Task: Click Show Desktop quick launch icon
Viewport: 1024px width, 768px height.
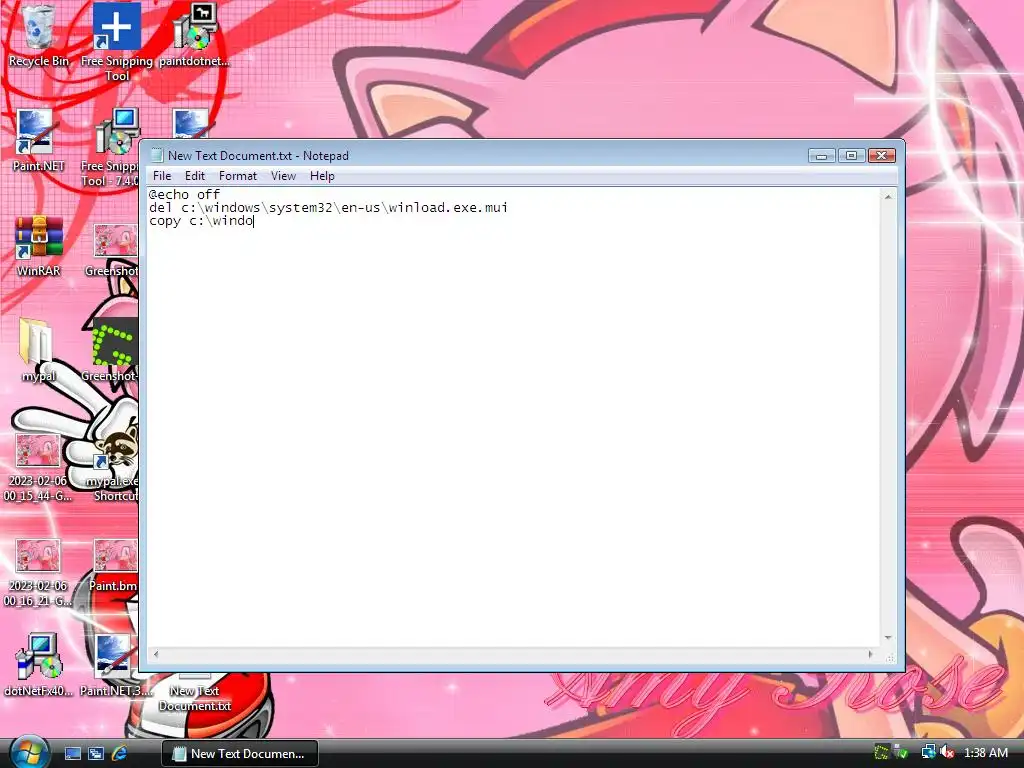Action: (x=72, y=754)
